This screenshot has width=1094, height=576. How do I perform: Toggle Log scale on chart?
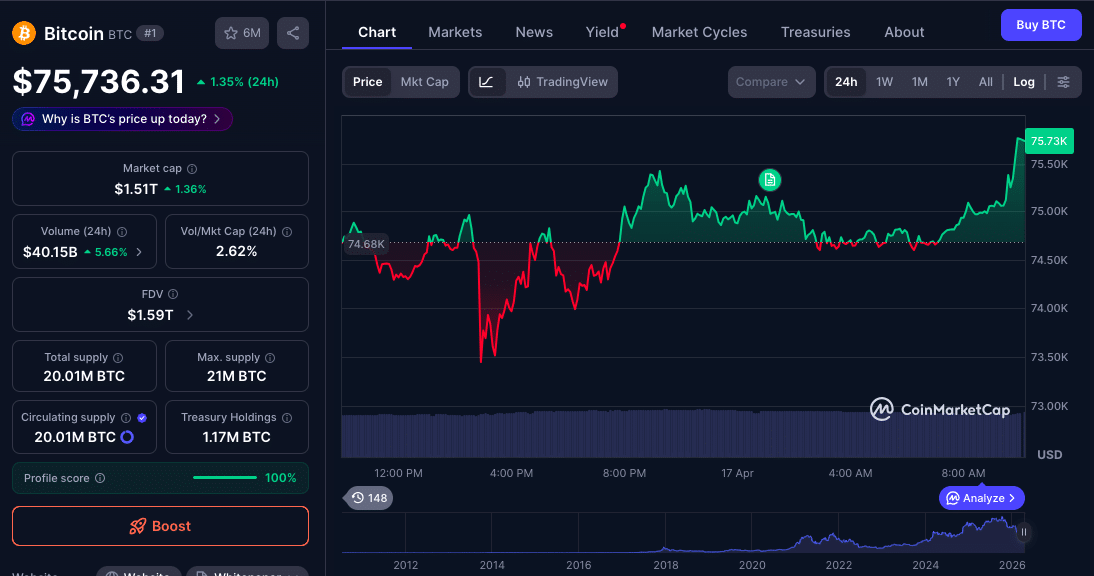[x=1024, y=82]
